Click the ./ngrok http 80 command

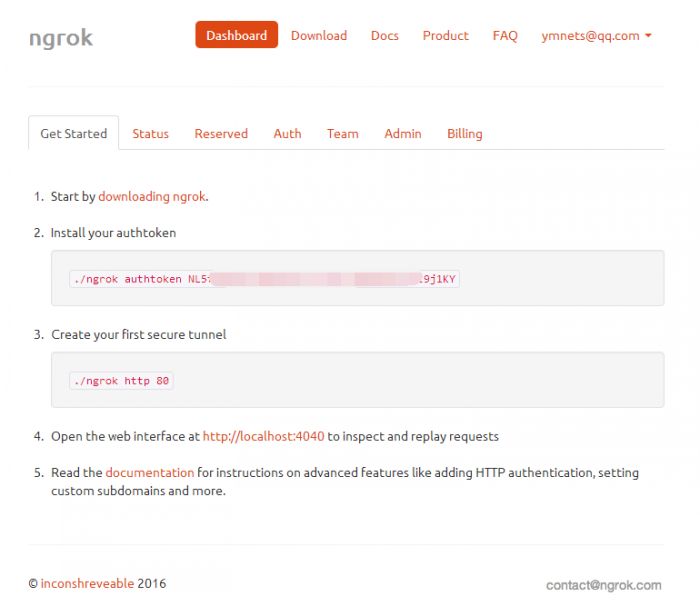121,381
